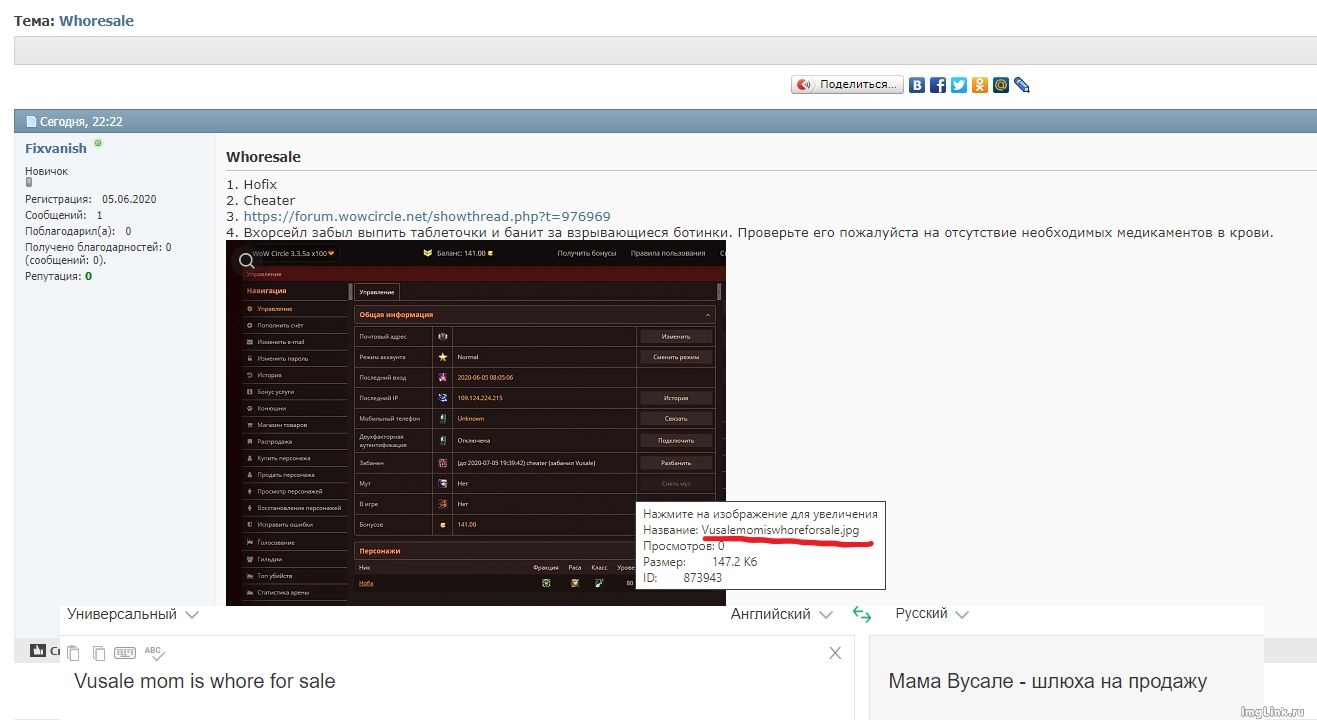1317x720 pixels.
Task: Expand the Английский source language dropdown
Action: click(781, 615)
